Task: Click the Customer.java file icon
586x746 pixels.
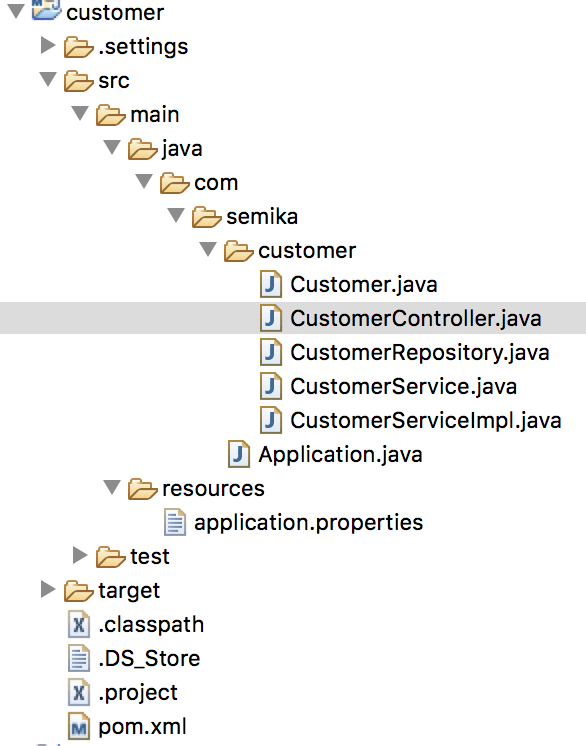Action: coord(271,285)
